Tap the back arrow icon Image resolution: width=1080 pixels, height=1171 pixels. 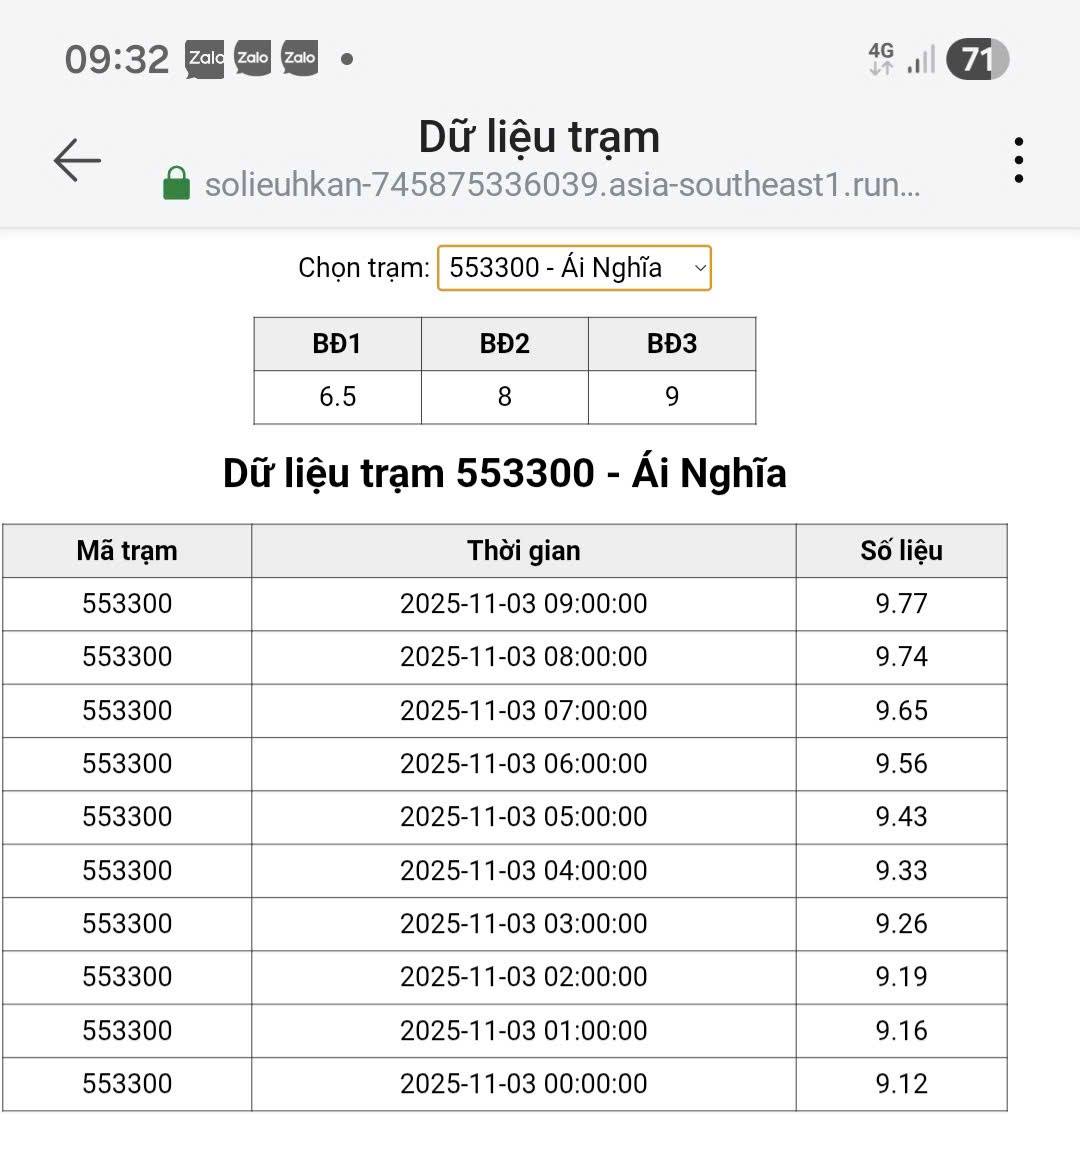point(77,160)
